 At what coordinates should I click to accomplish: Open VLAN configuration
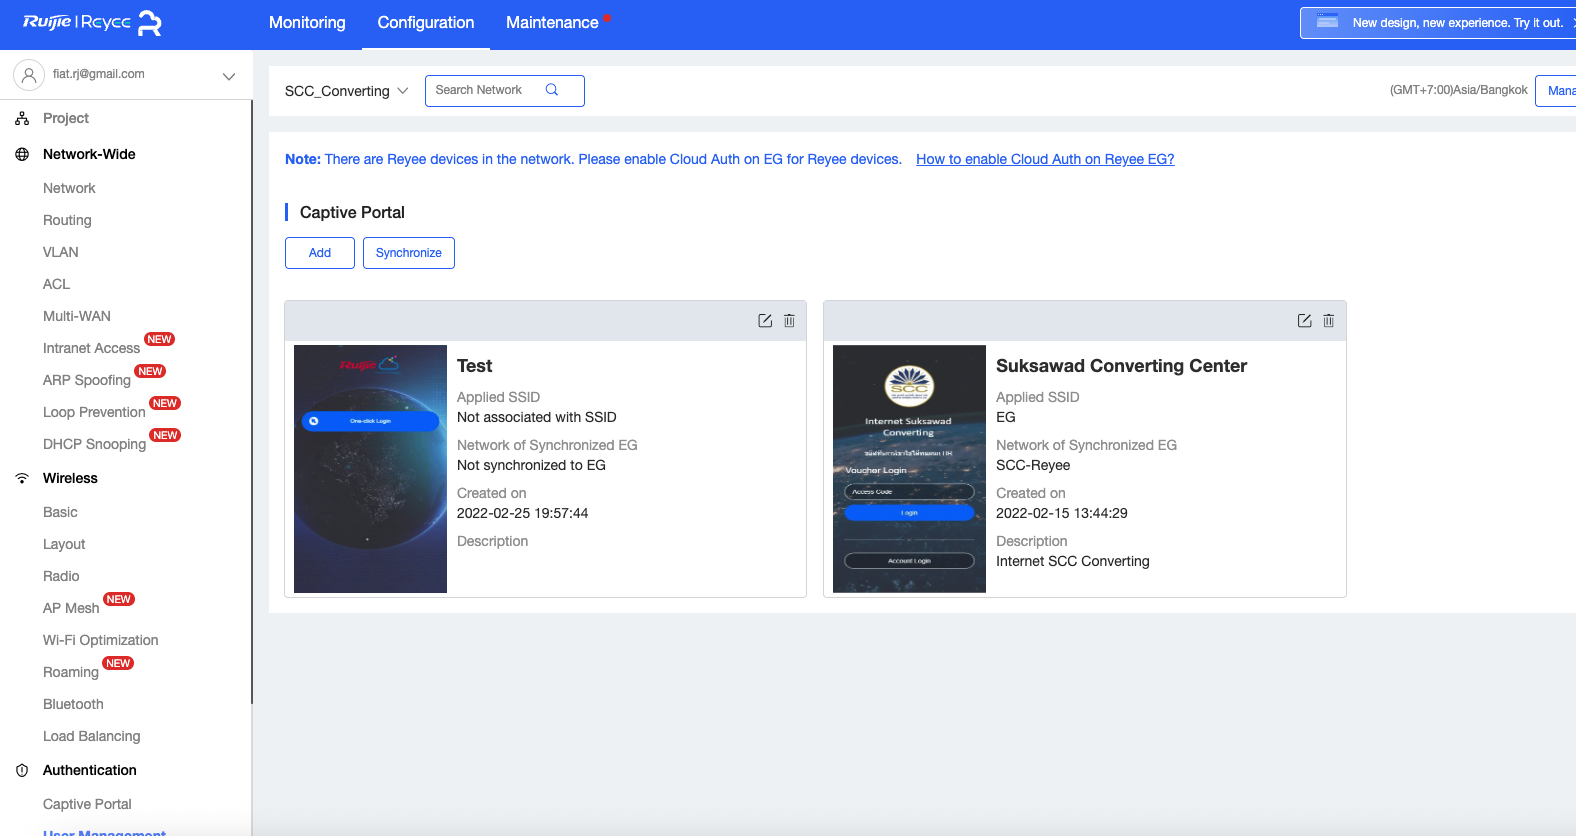pyautogui.click(x=60, y=252)
